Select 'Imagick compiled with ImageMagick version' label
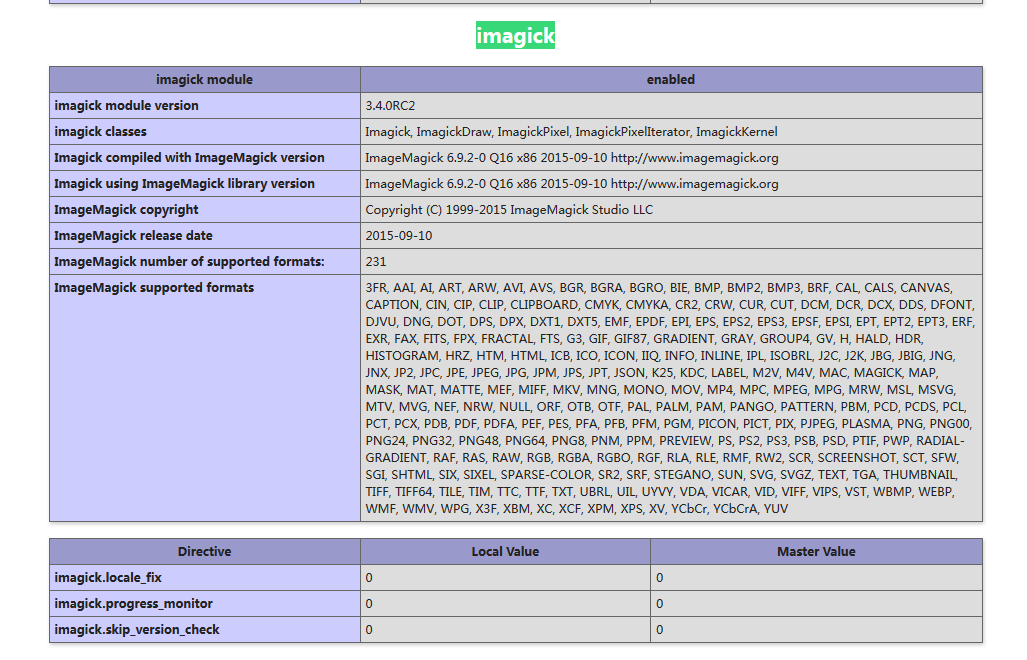The width and height of the screenshot is (1027, 660). tap(204, 158)
